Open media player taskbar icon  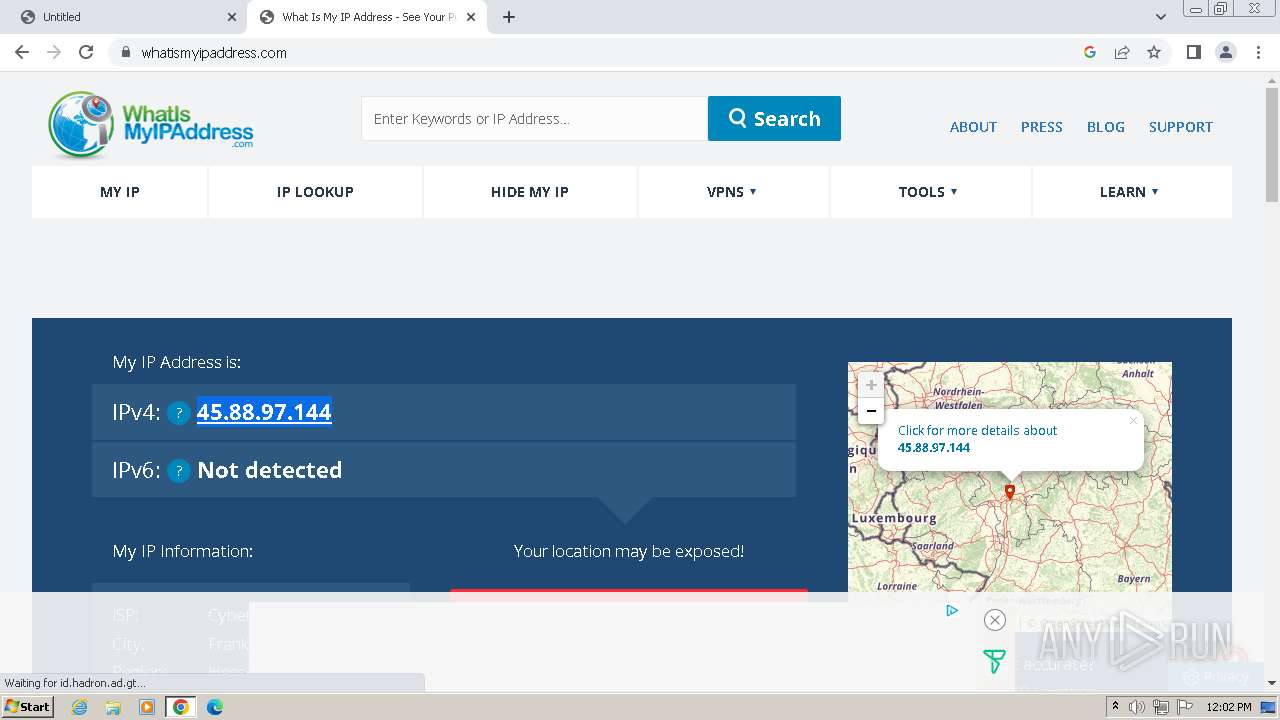tap(147, 707)
